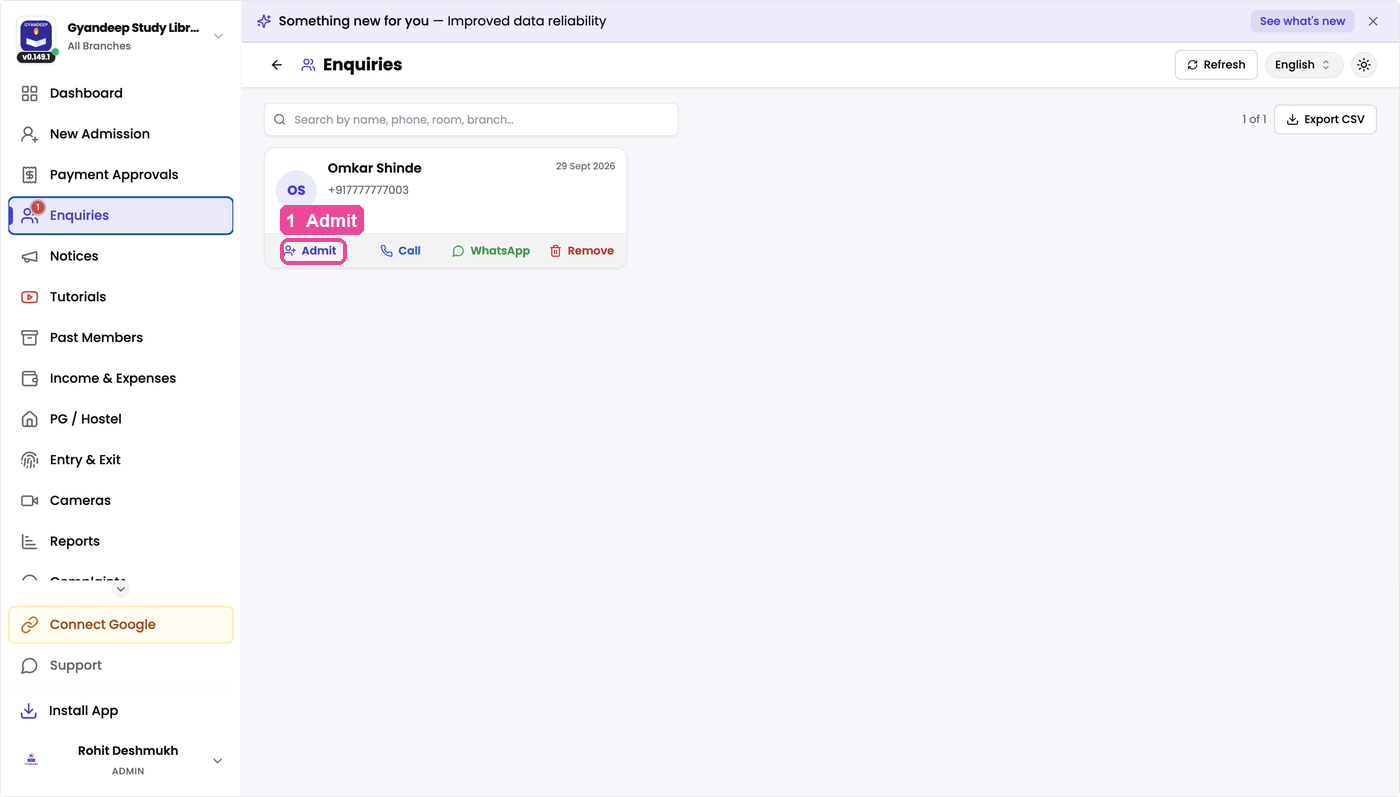
Task: Click the phone number +917777777003
Action: tap(368, 190)
